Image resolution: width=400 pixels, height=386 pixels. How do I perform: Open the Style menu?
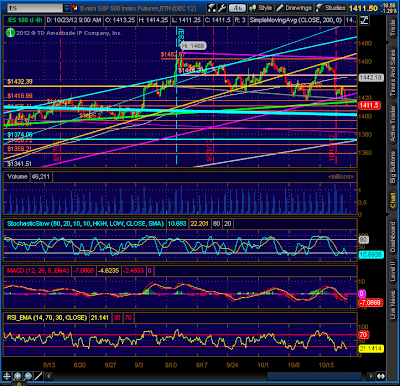(x=261, y=8)
